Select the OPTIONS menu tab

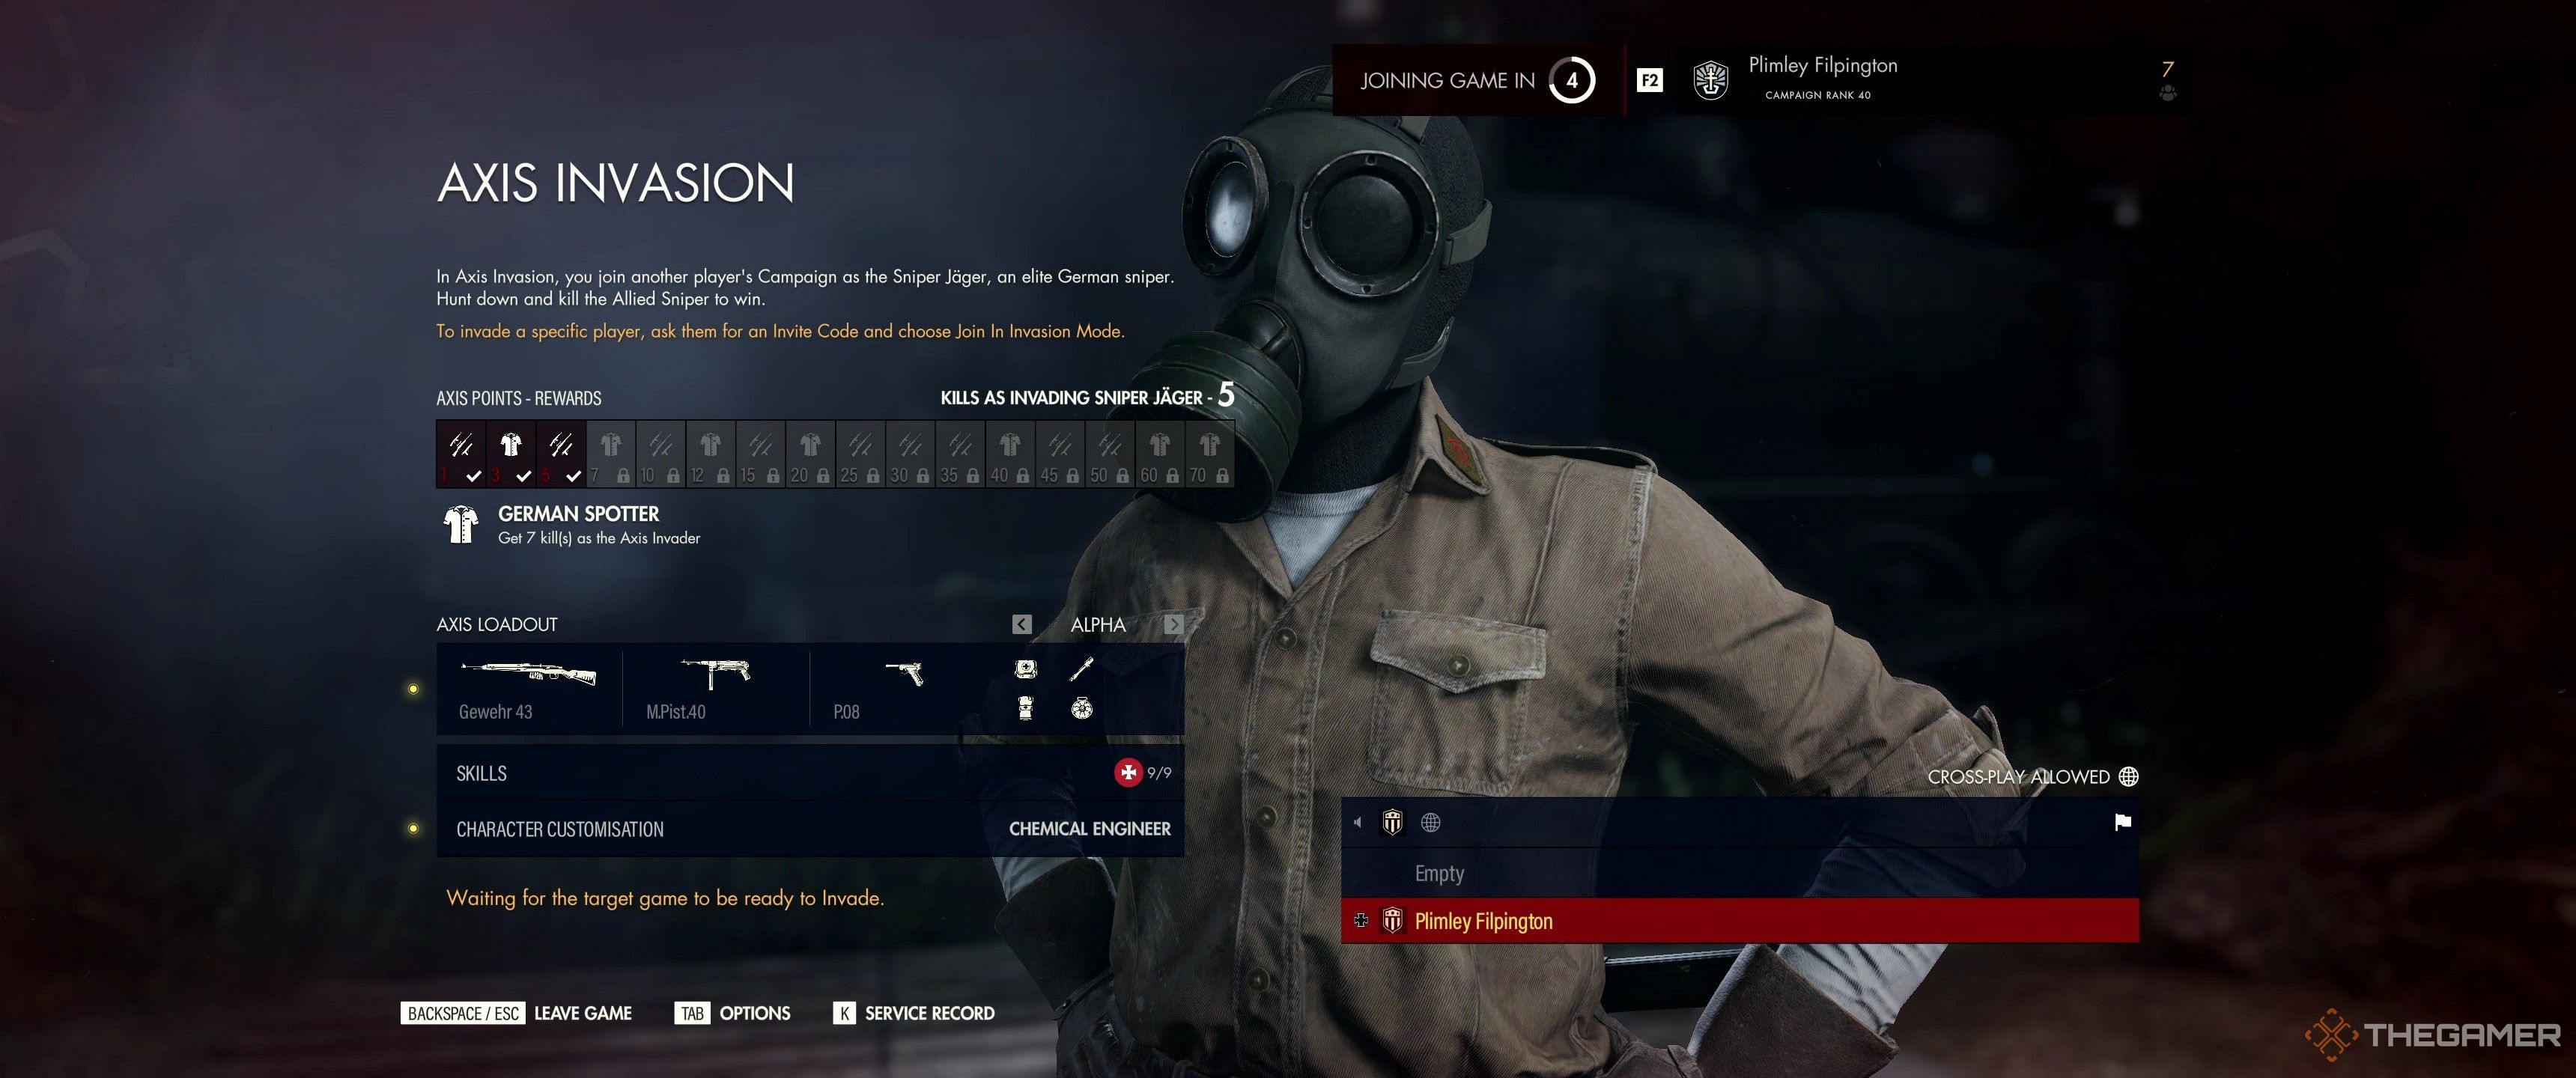click(754, 1014)
